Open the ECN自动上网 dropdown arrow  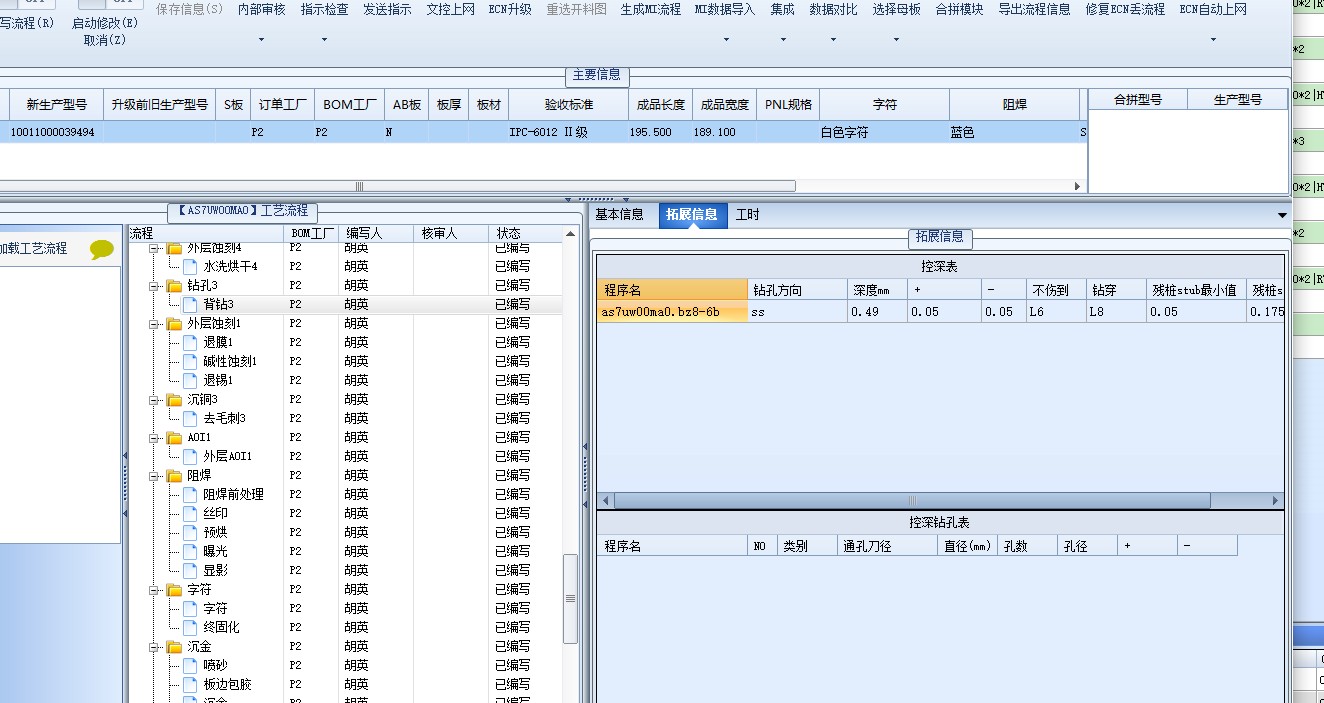(1213, 41)
